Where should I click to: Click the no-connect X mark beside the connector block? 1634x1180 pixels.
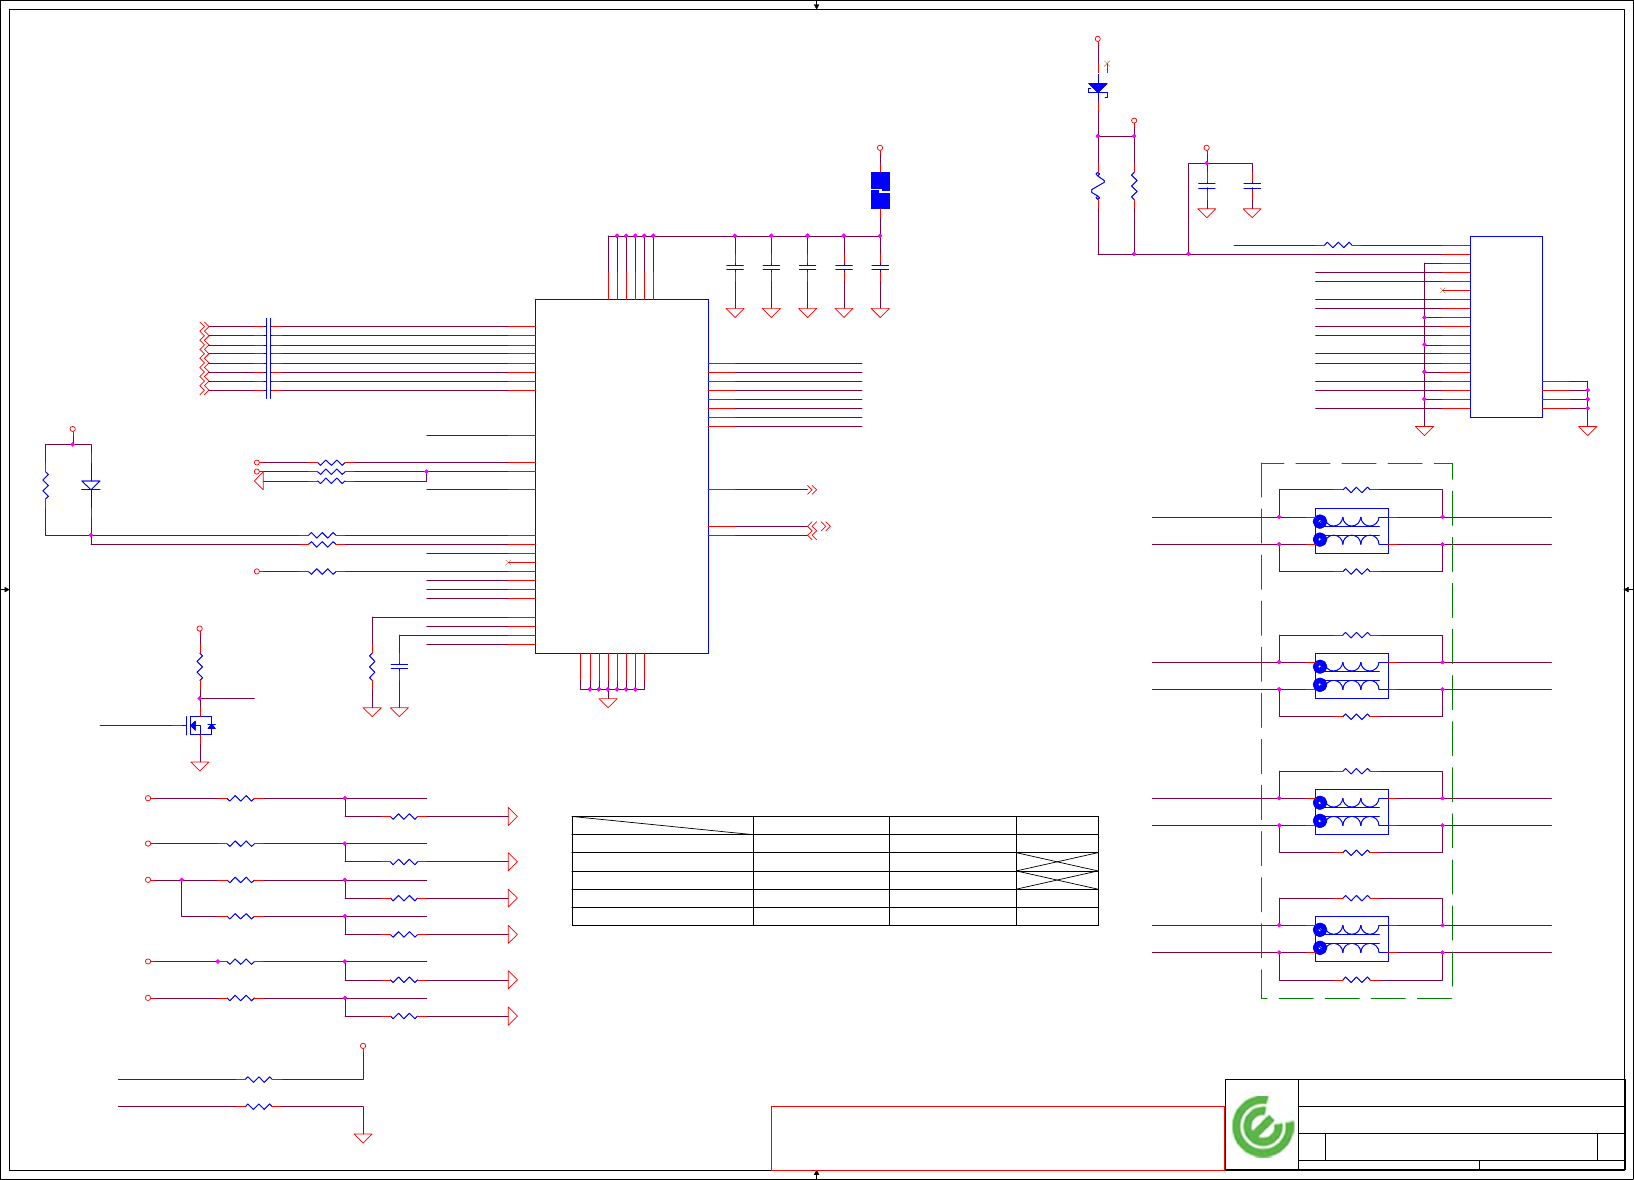1442,290
